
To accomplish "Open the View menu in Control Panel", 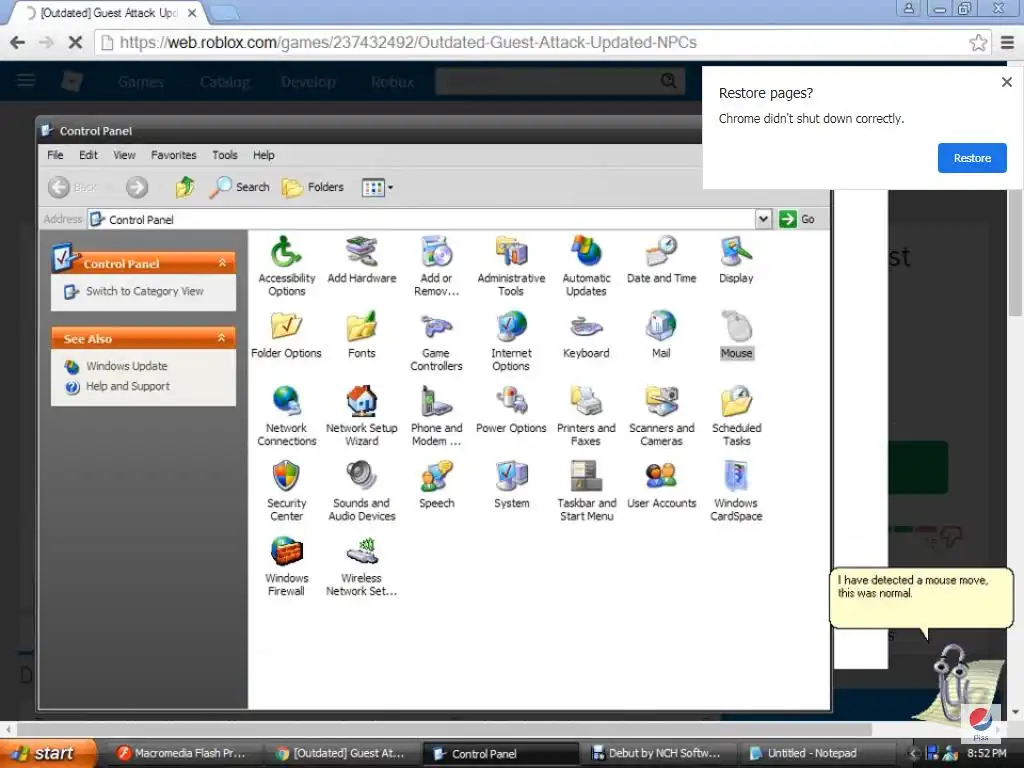I will coord(124,155).
